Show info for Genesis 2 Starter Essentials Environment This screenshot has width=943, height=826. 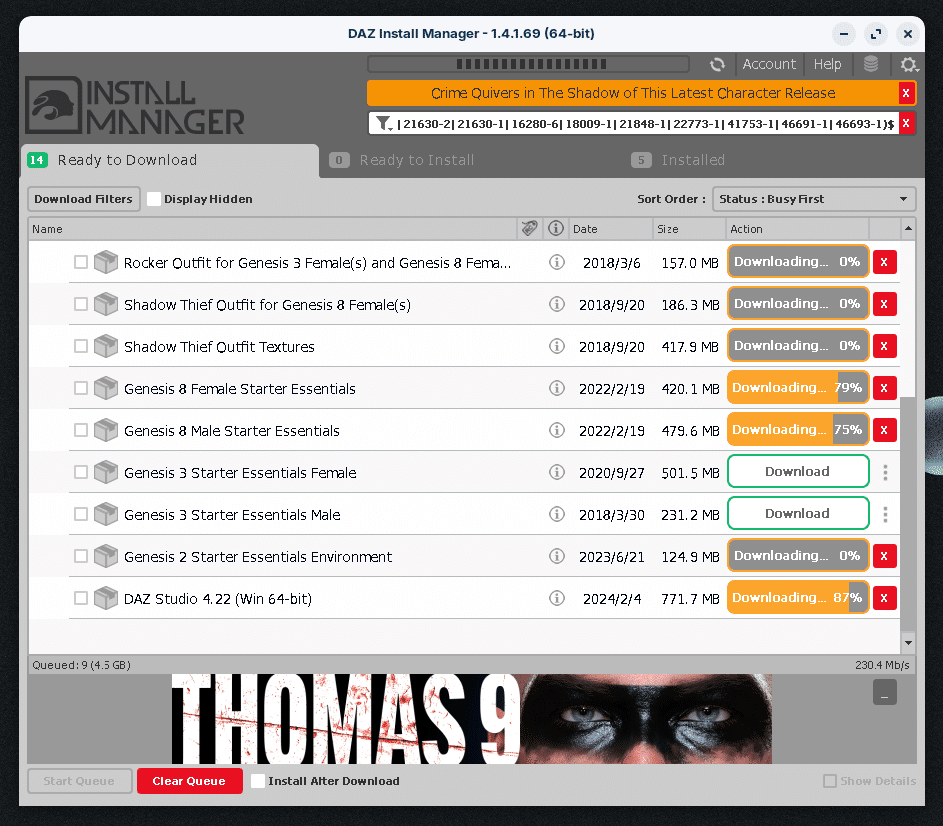pyautogui.click(x=557, y=556)
